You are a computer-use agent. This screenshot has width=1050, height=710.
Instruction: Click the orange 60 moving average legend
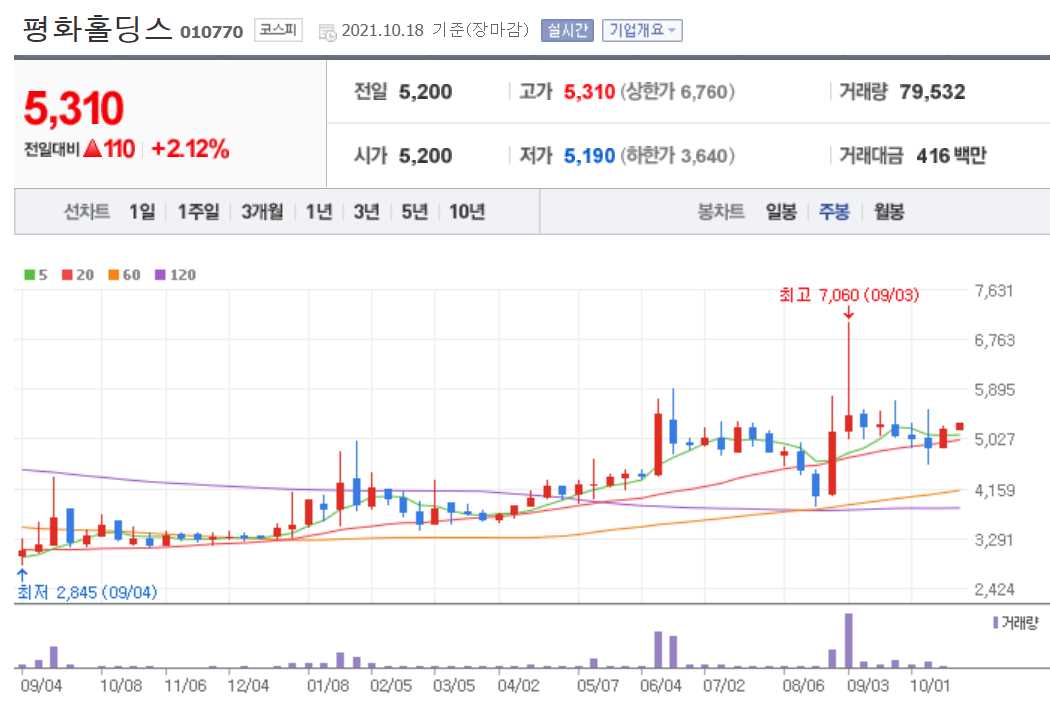tap(125, 275)
